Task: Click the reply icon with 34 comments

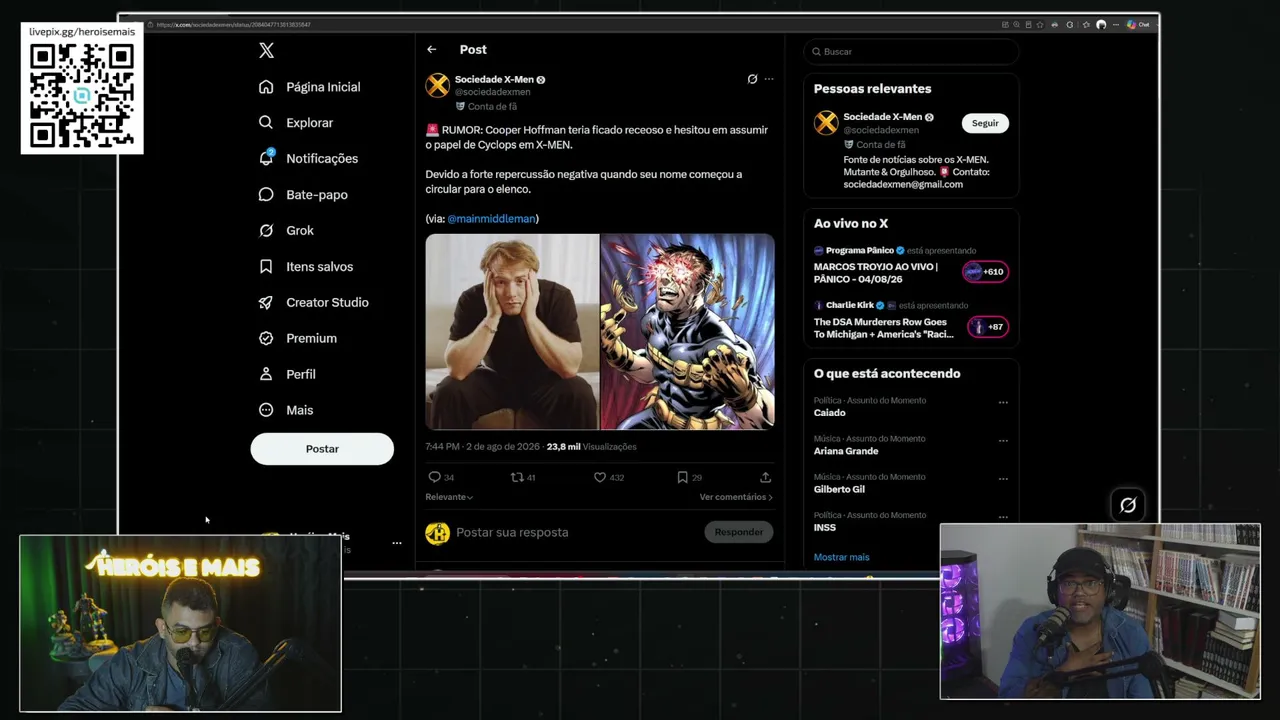Action: (x=434, y=478)
